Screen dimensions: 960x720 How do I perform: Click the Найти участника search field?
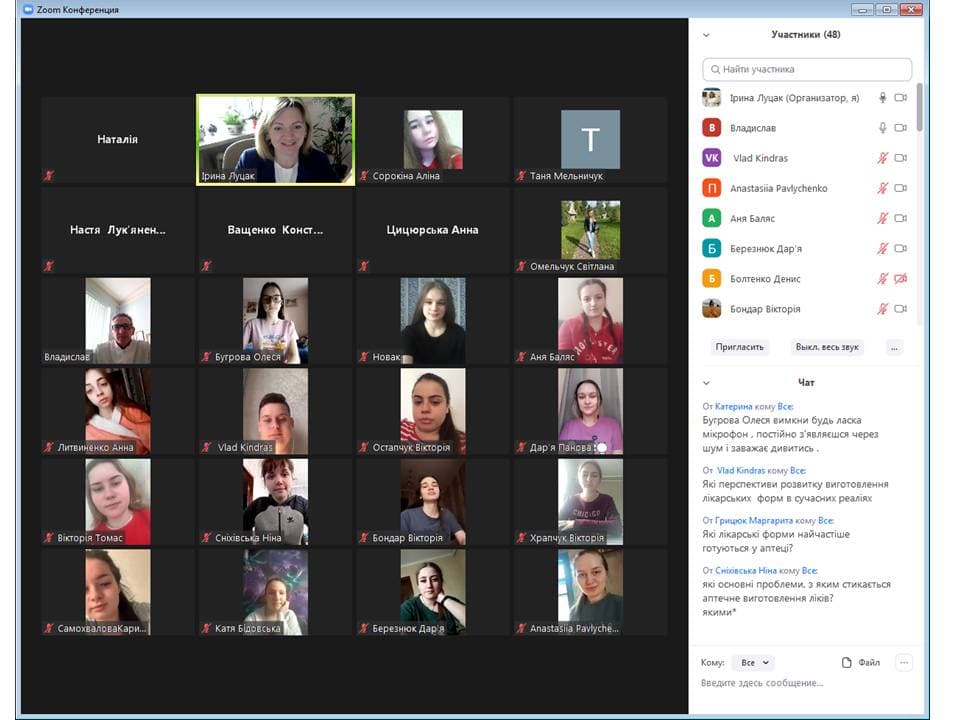[807, 69]
